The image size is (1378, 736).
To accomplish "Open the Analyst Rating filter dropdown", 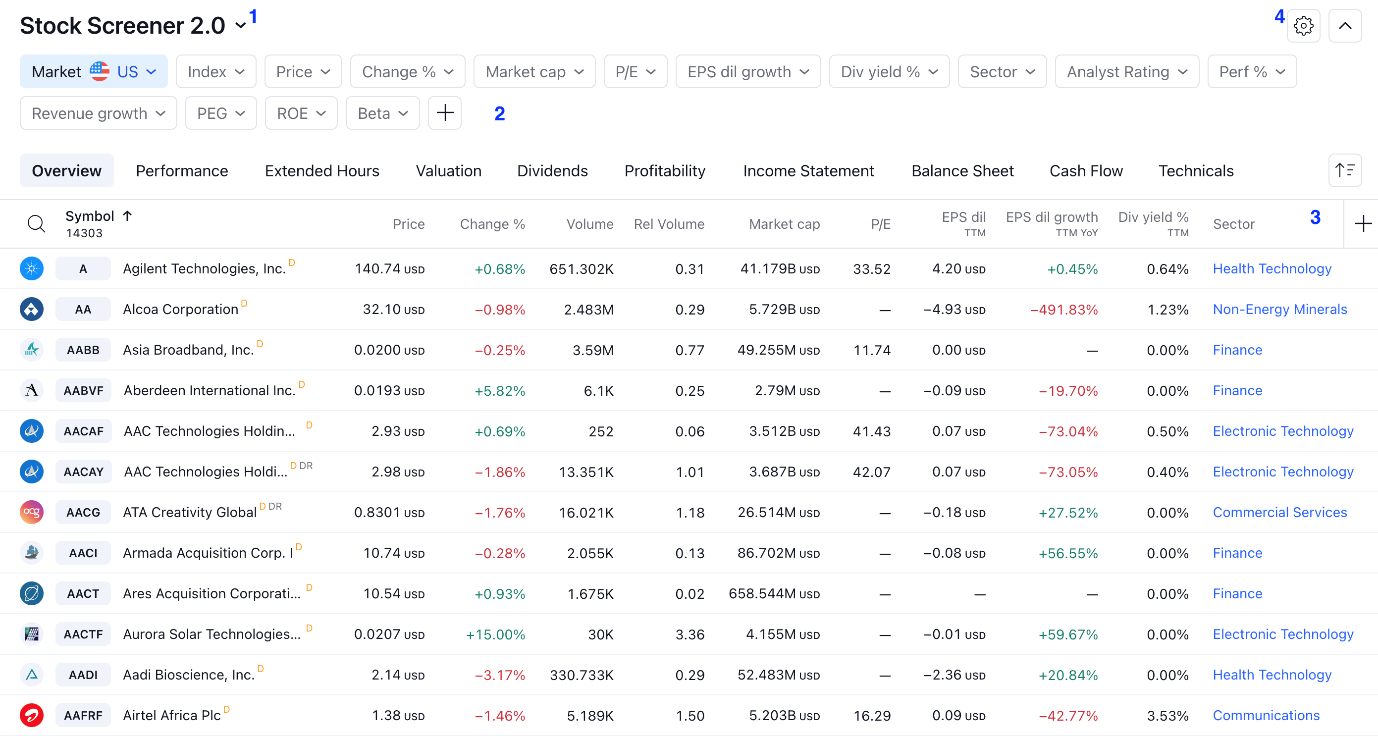I will coord(1128,71).
